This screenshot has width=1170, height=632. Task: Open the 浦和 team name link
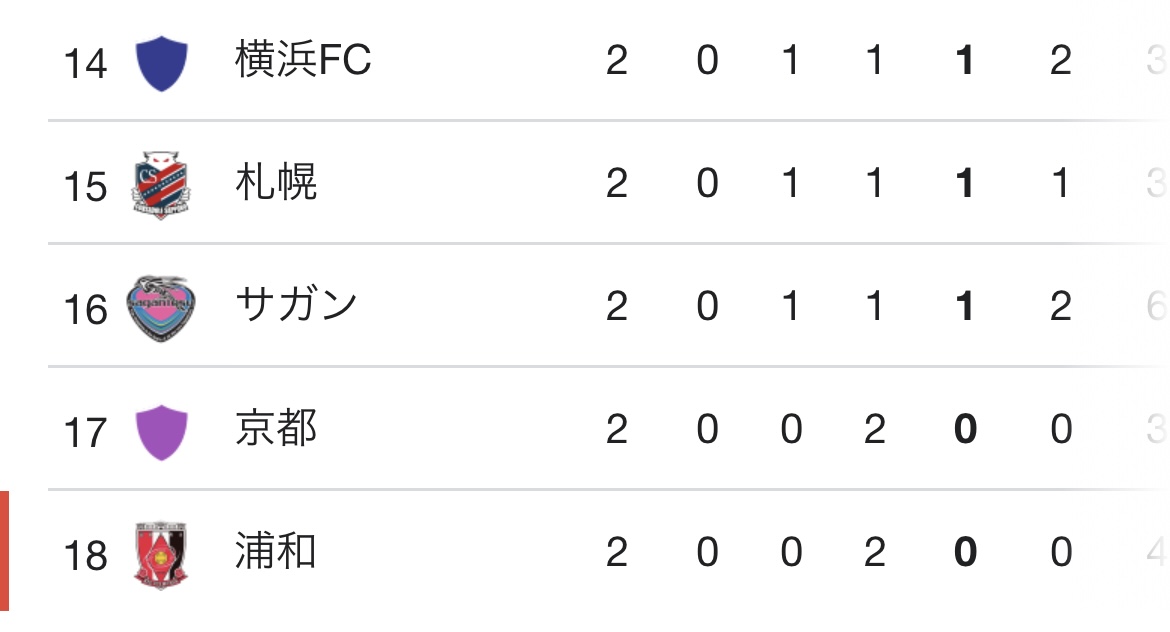pyautogui.click(x=276, y=551)
